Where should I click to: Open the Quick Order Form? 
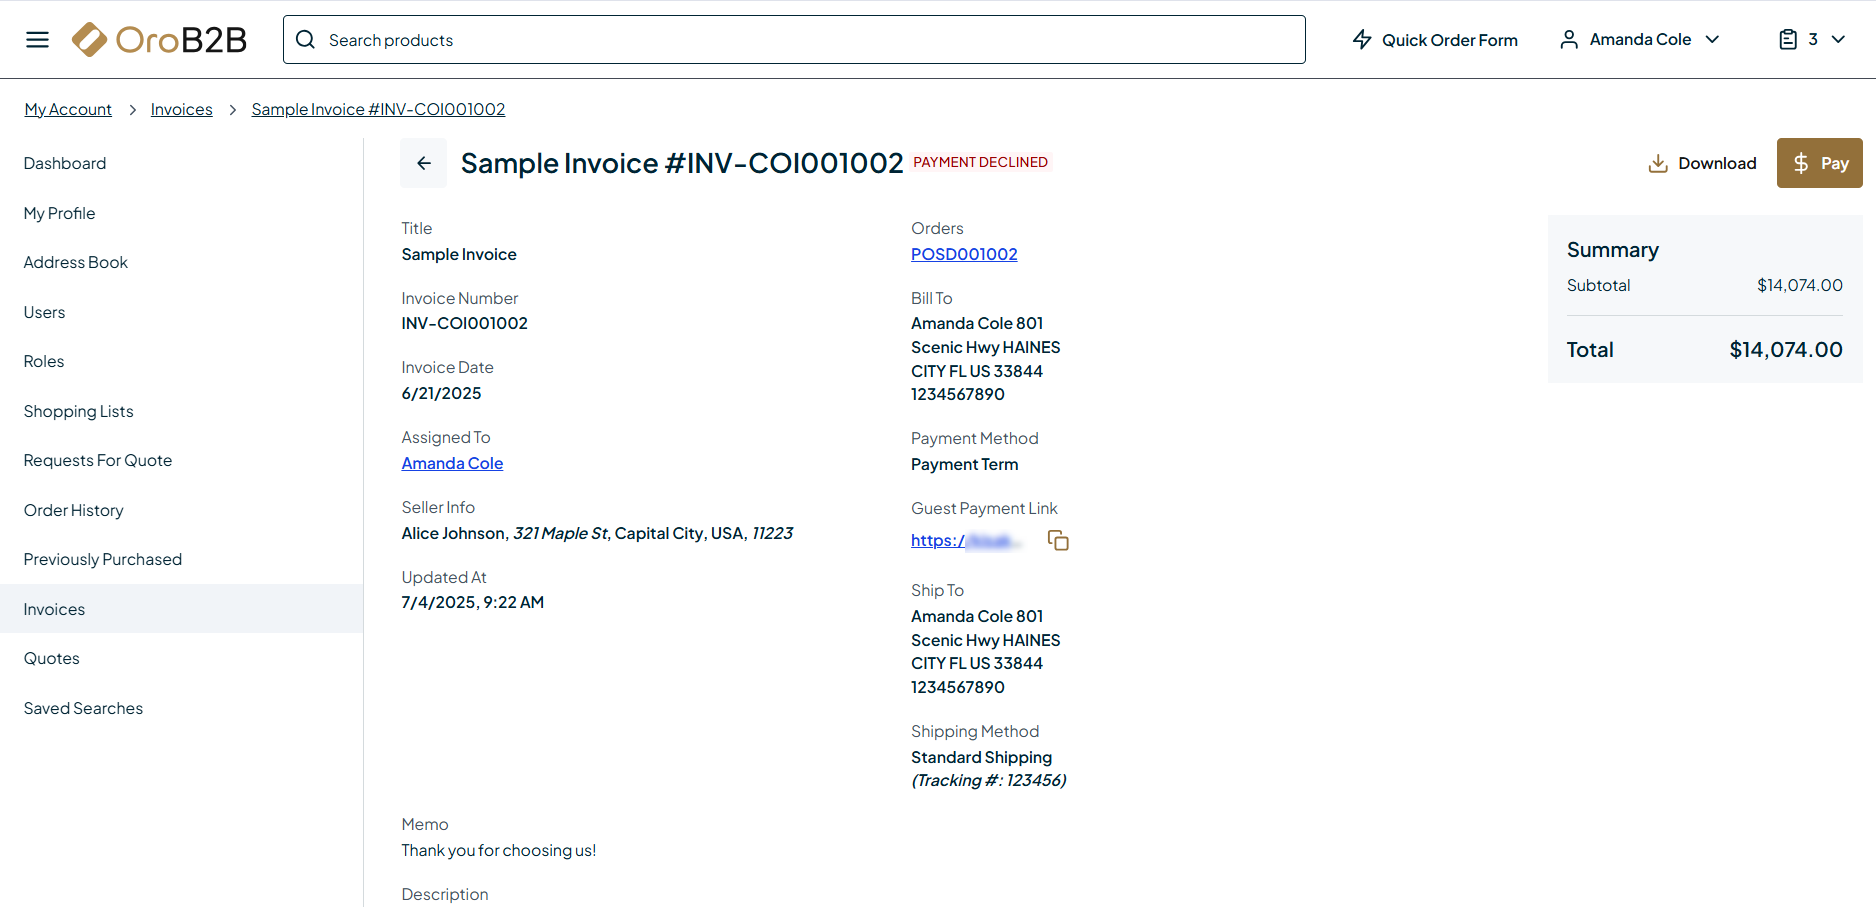coord(1435,40)
